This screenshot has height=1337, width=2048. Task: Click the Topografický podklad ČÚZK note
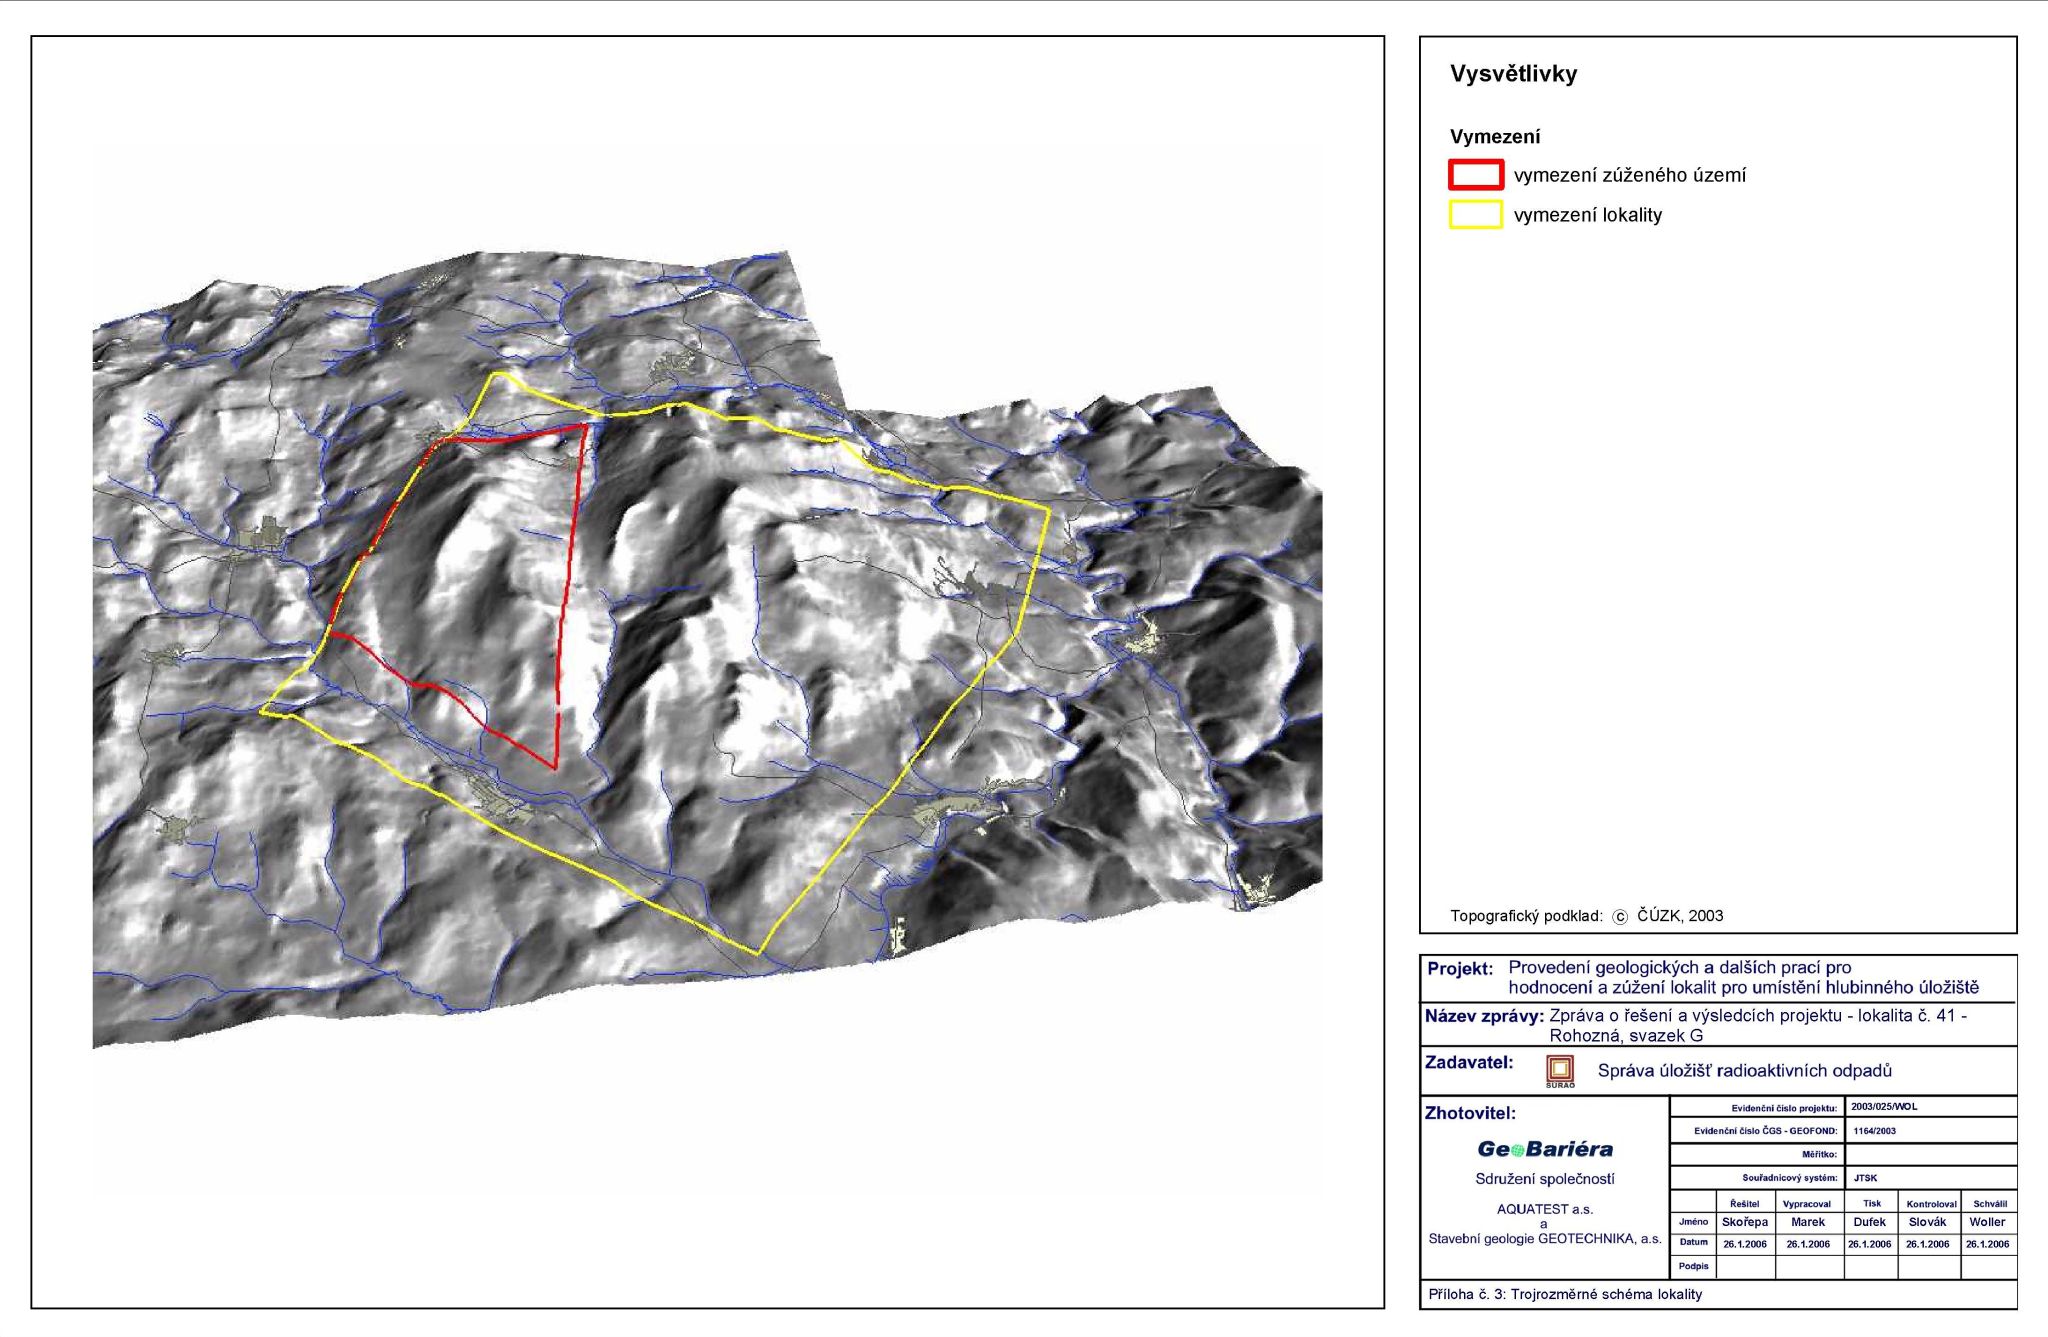click(x=1586, y=916)
